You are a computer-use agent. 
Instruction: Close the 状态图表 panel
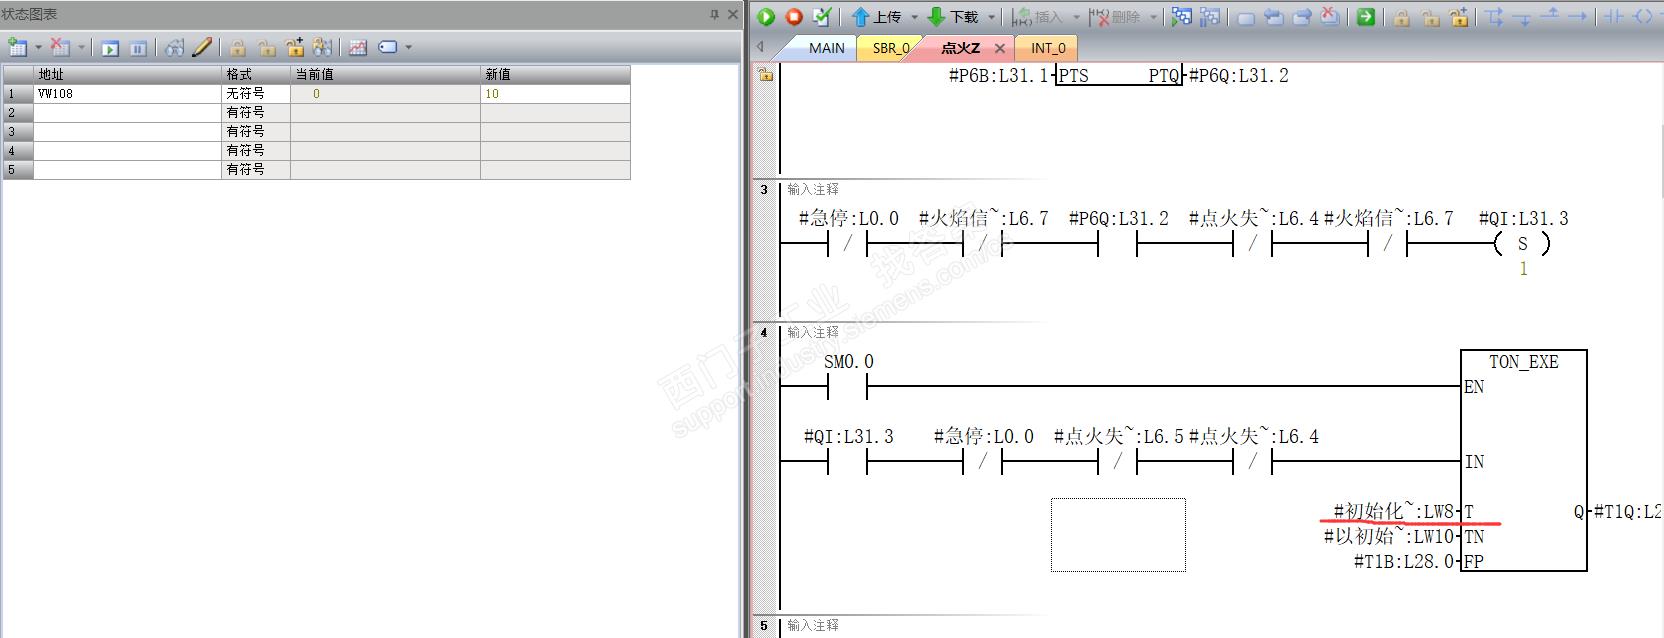[731, 14]
